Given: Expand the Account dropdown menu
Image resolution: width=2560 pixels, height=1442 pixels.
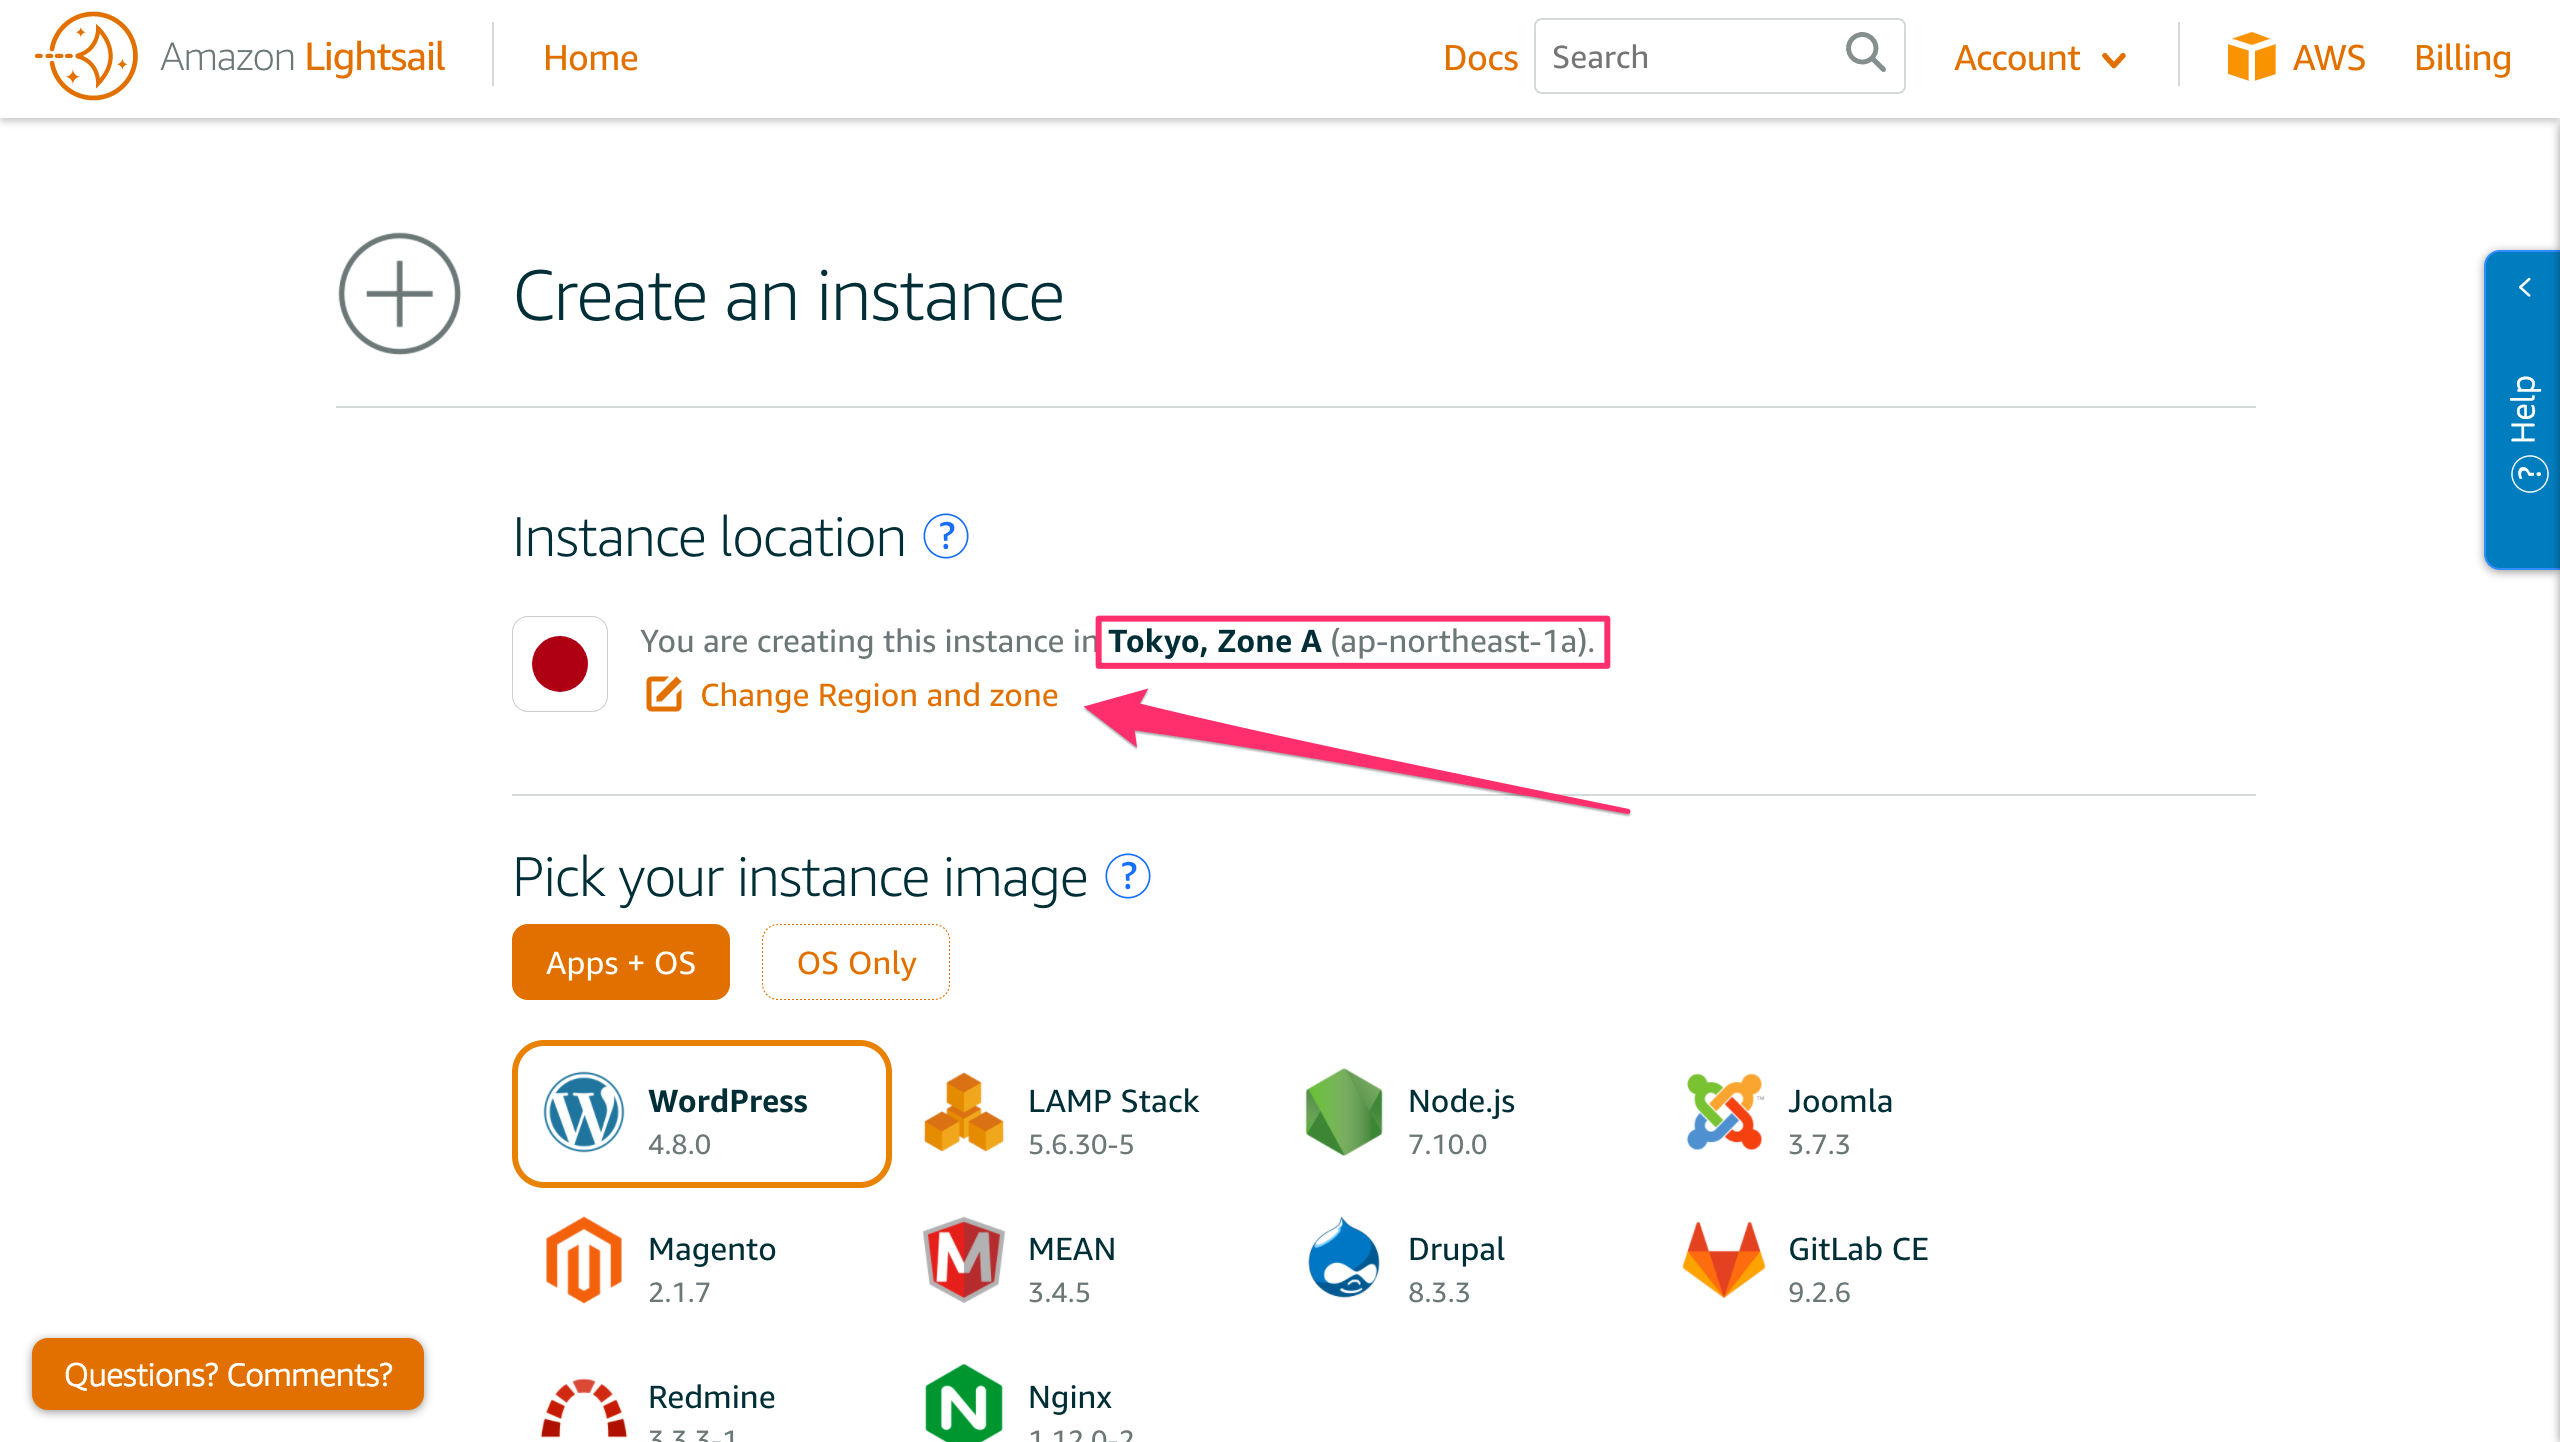Looking at the screenshot, I should (2038, 58).
